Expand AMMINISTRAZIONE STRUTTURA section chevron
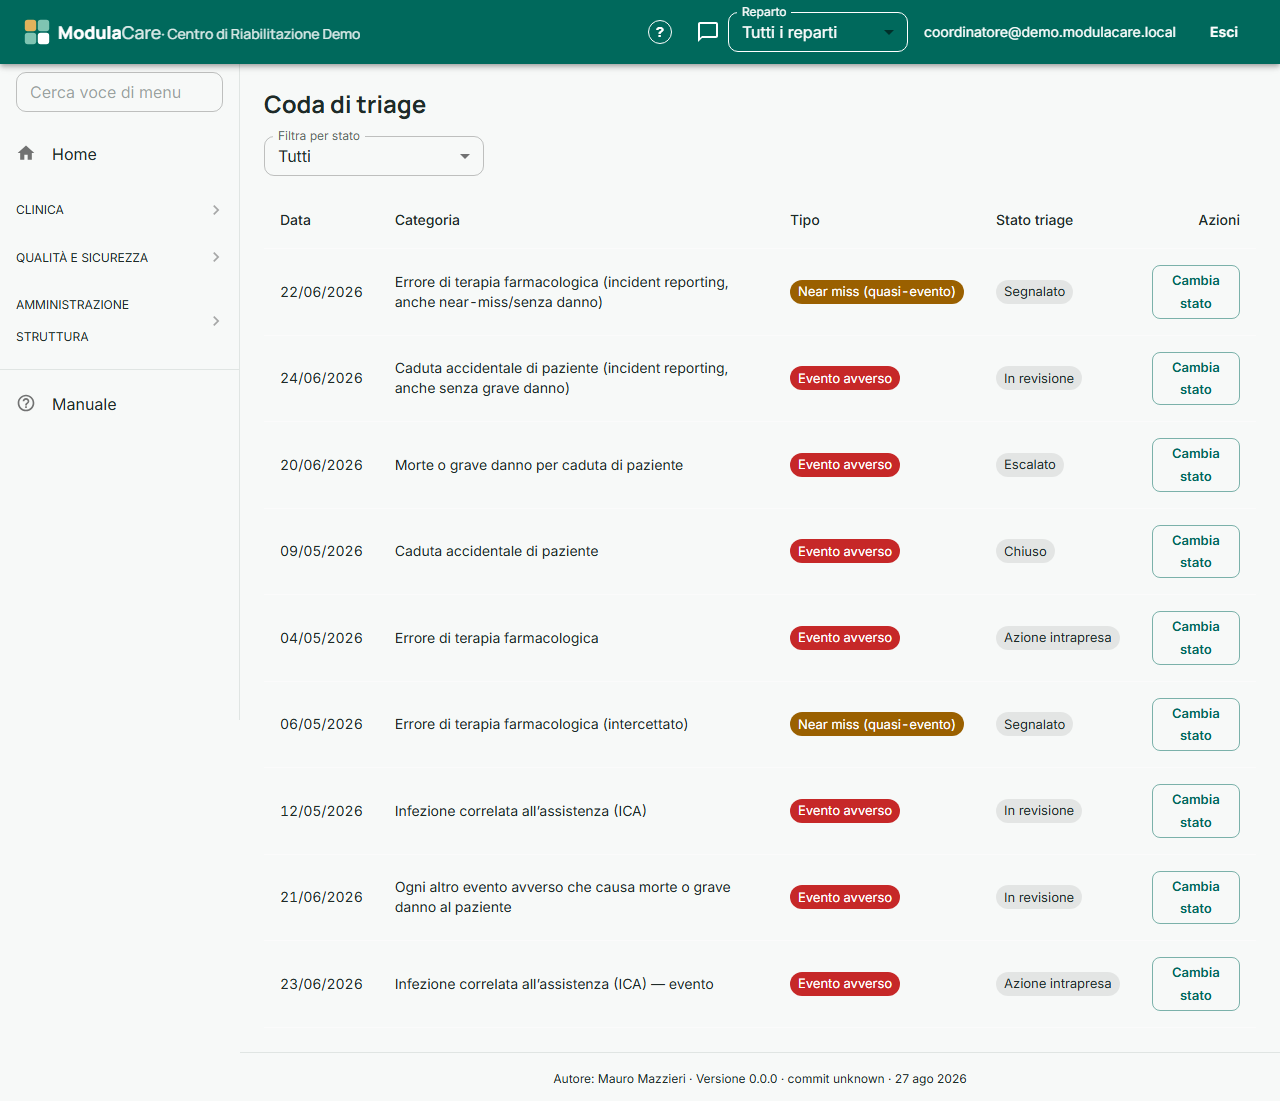The width and height of the screenshot is (1280, 1101). (x=216, y=321)
